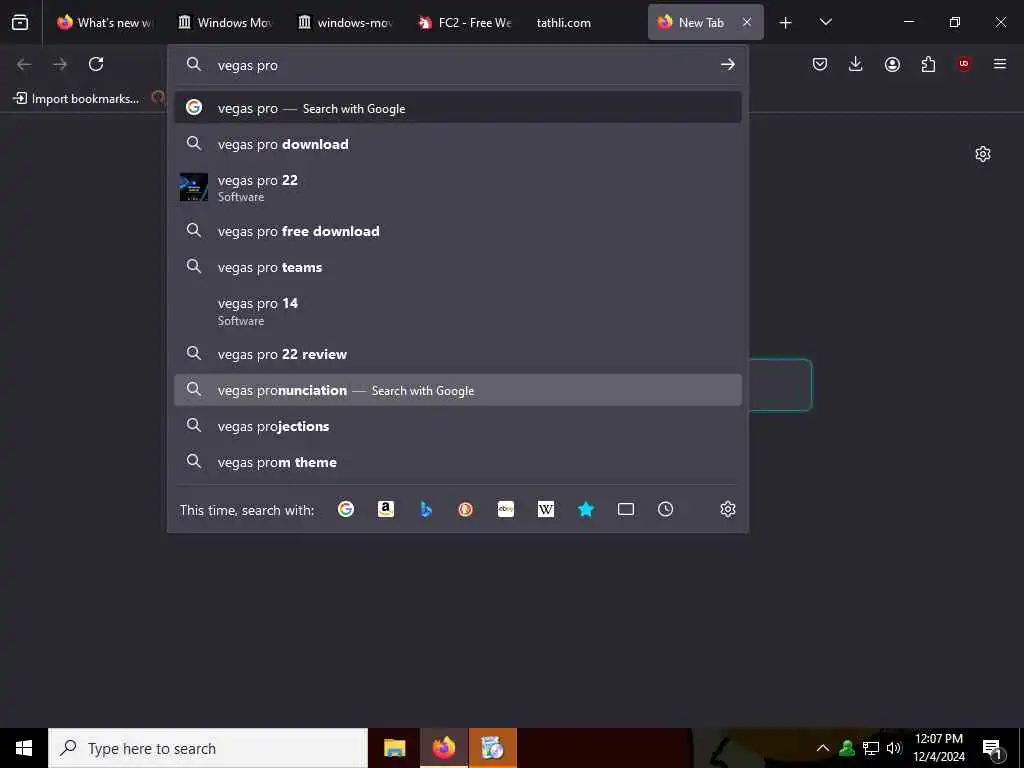Switch to the windows-mov tab
Image resolution: width=1024 pixels, height=768 pixels.
point(345,23)
